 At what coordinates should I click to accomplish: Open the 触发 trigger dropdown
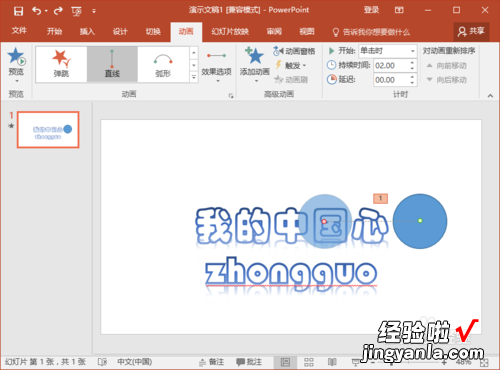pyautogui.click(x=290, y=65)
